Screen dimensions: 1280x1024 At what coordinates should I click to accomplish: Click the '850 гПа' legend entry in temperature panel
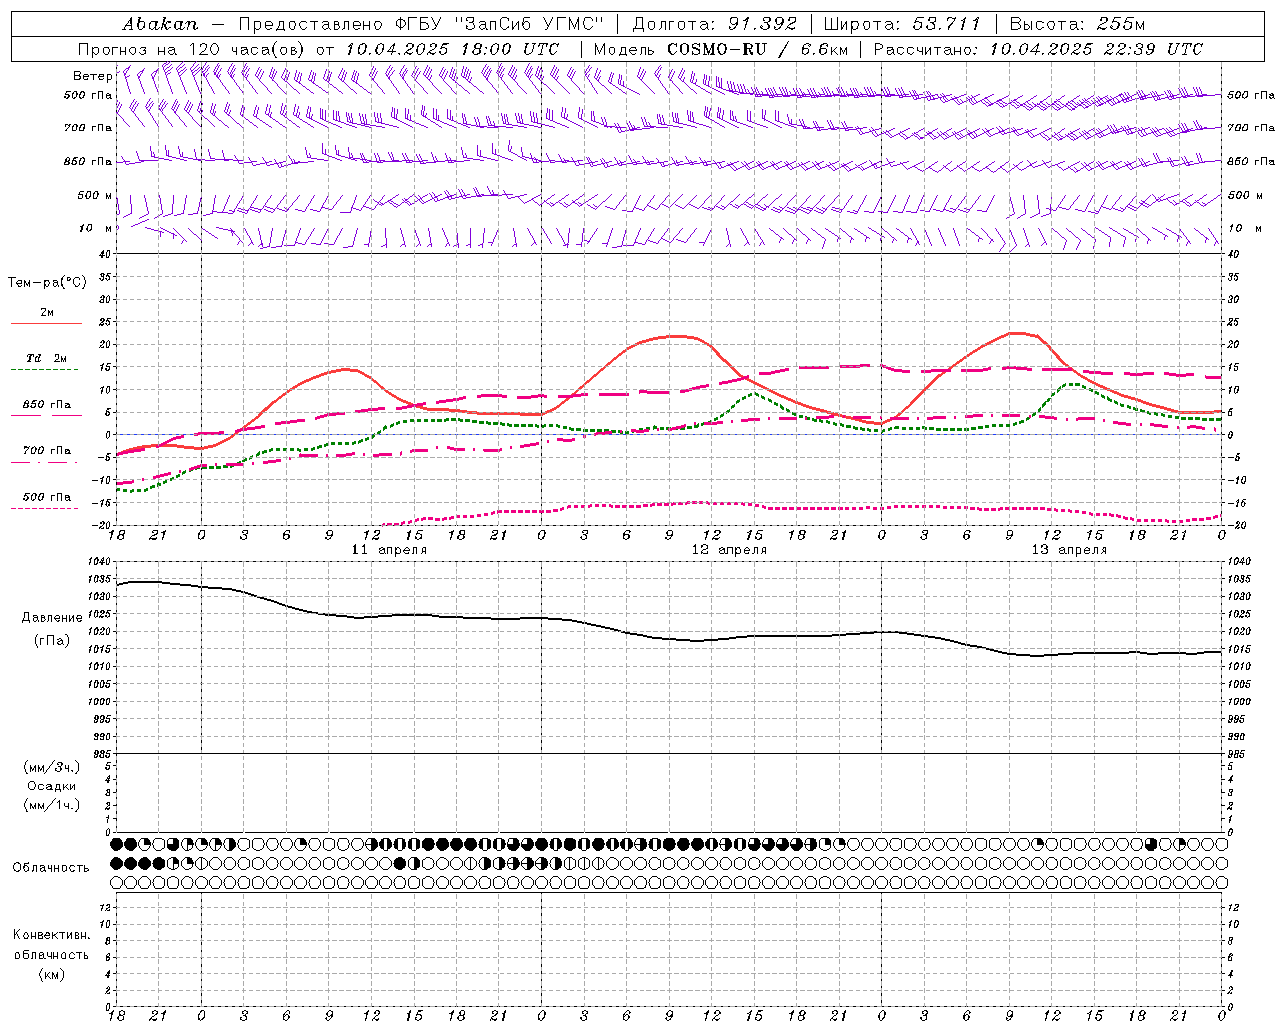[46, 405]
